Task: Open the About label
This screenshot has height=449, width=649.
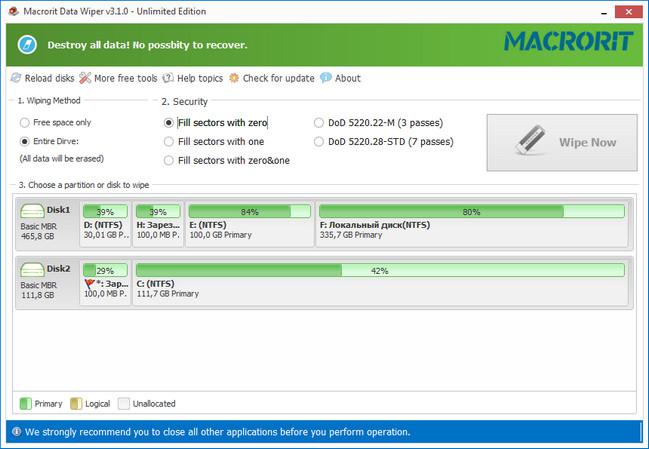Action: coord(348,78)
